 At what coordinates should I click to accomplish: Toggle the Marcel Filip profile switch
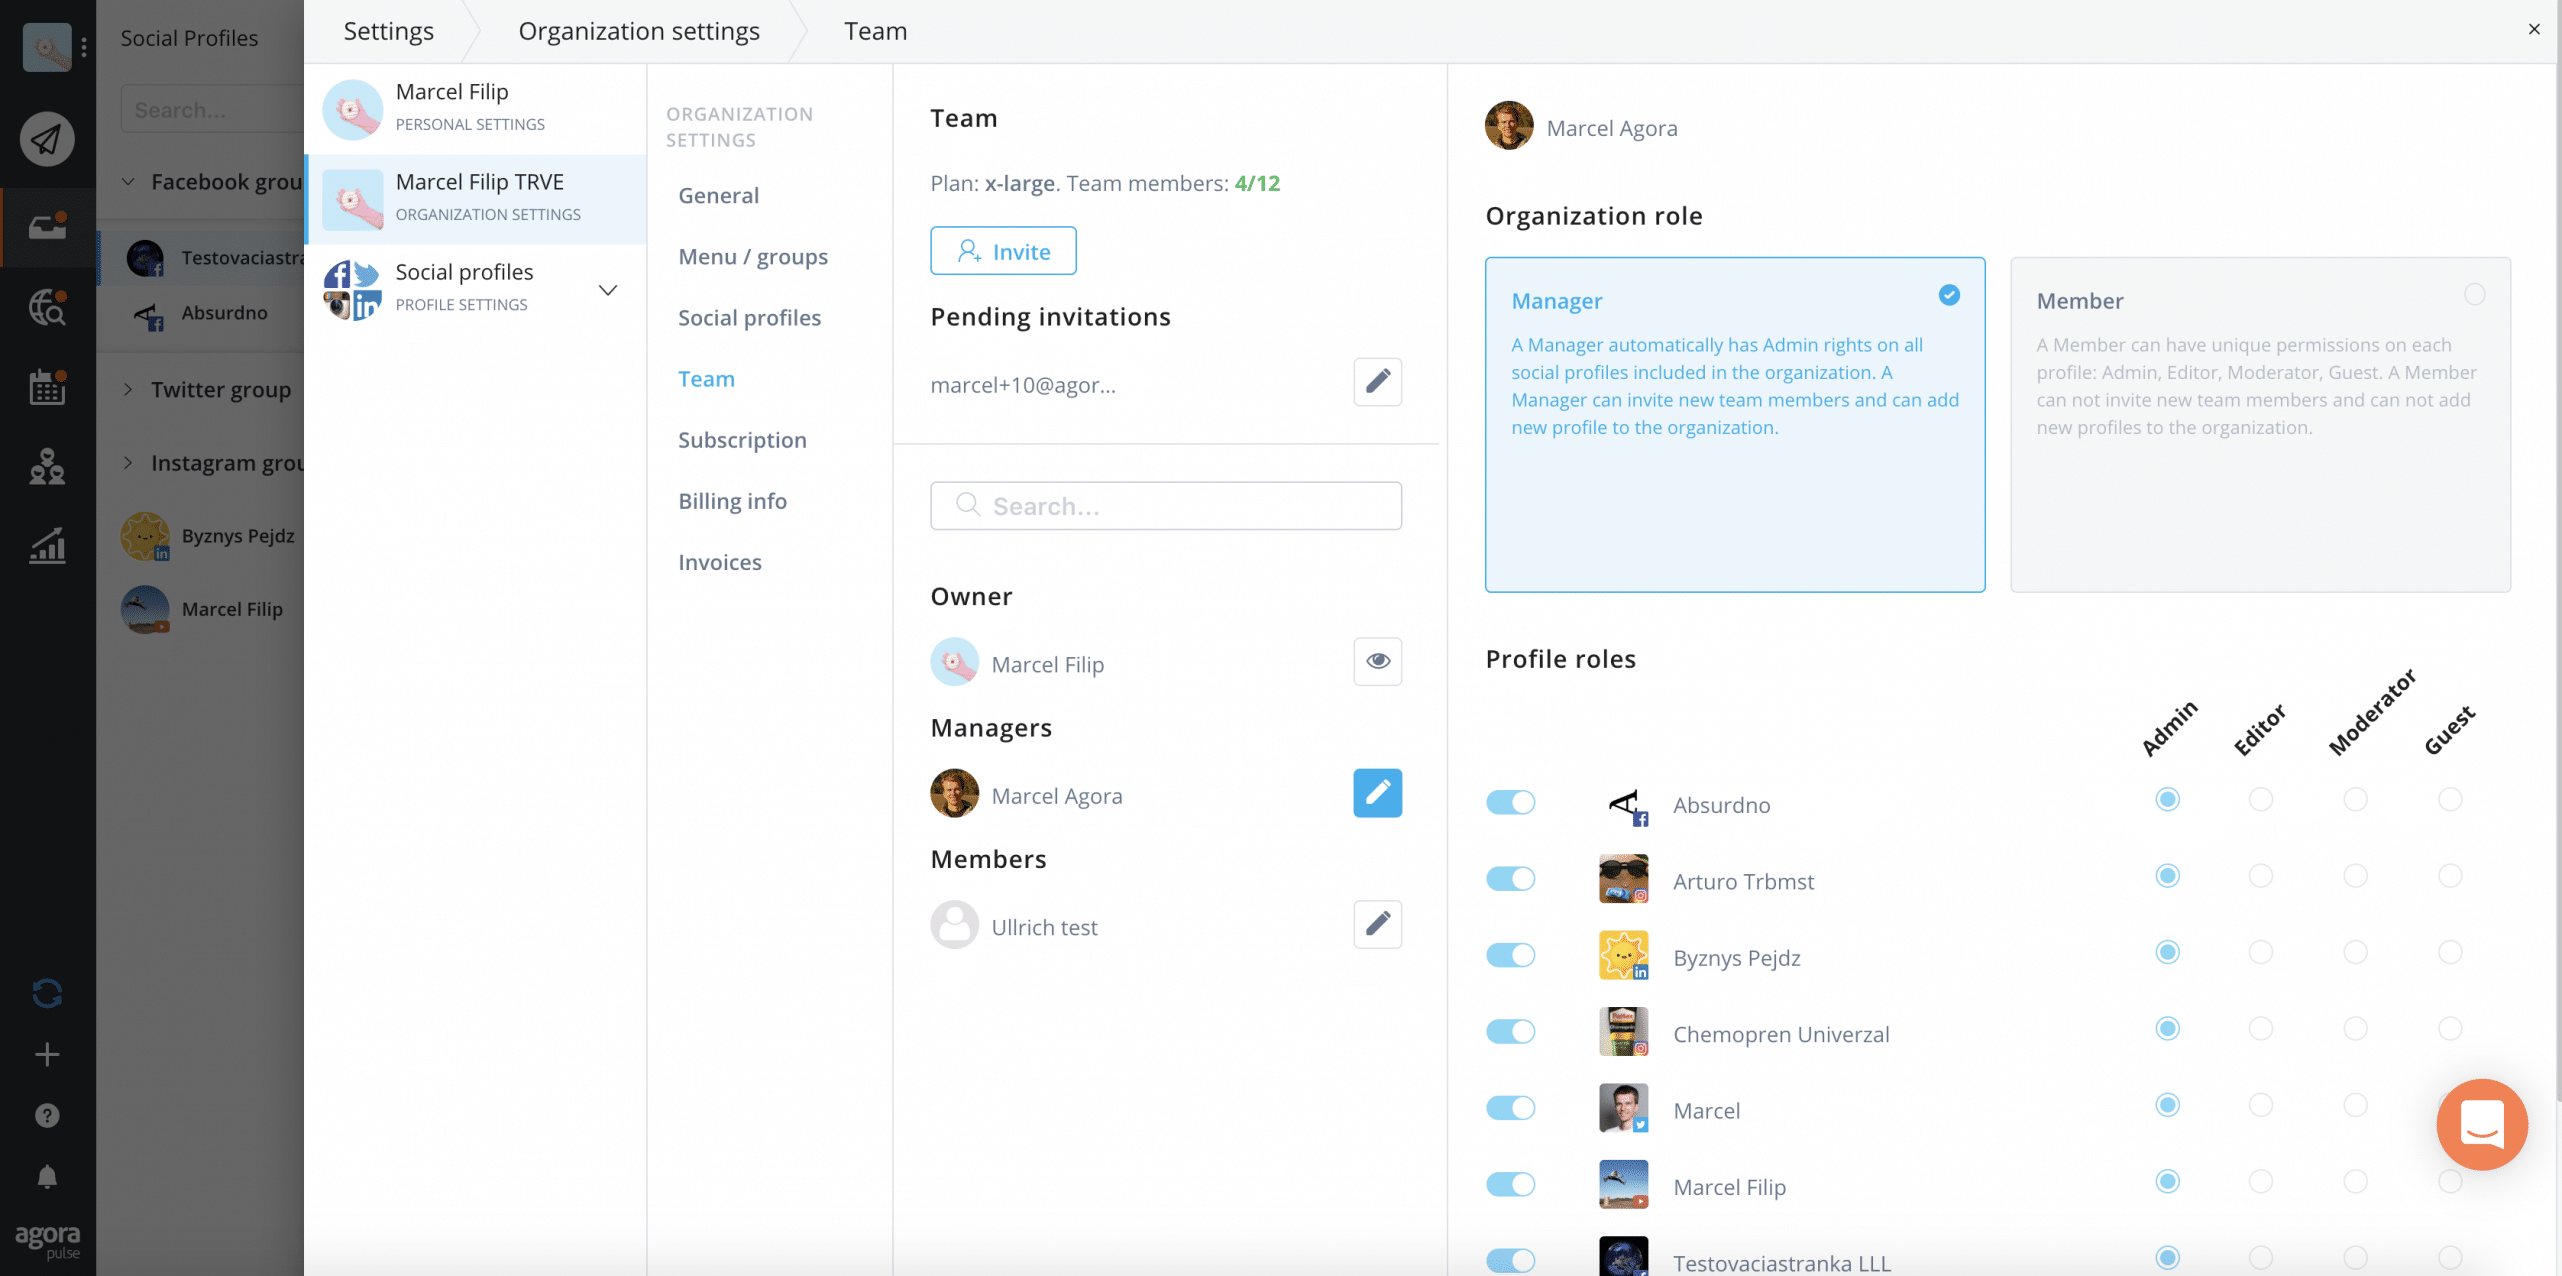point(1510,1184)
